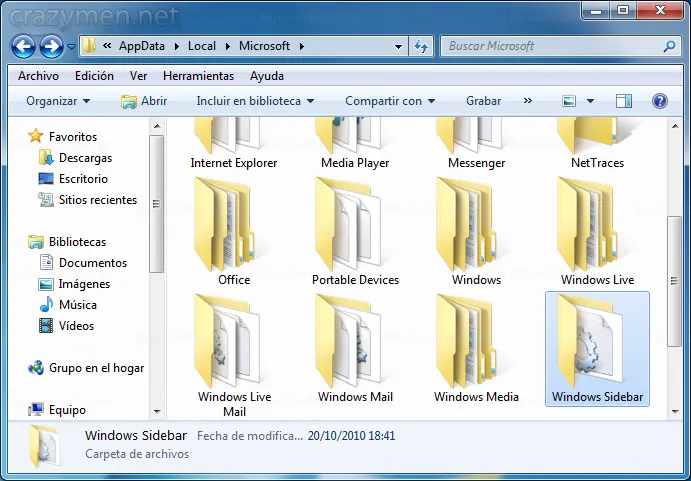Expand arrow after Local in path

pos(228,46)
